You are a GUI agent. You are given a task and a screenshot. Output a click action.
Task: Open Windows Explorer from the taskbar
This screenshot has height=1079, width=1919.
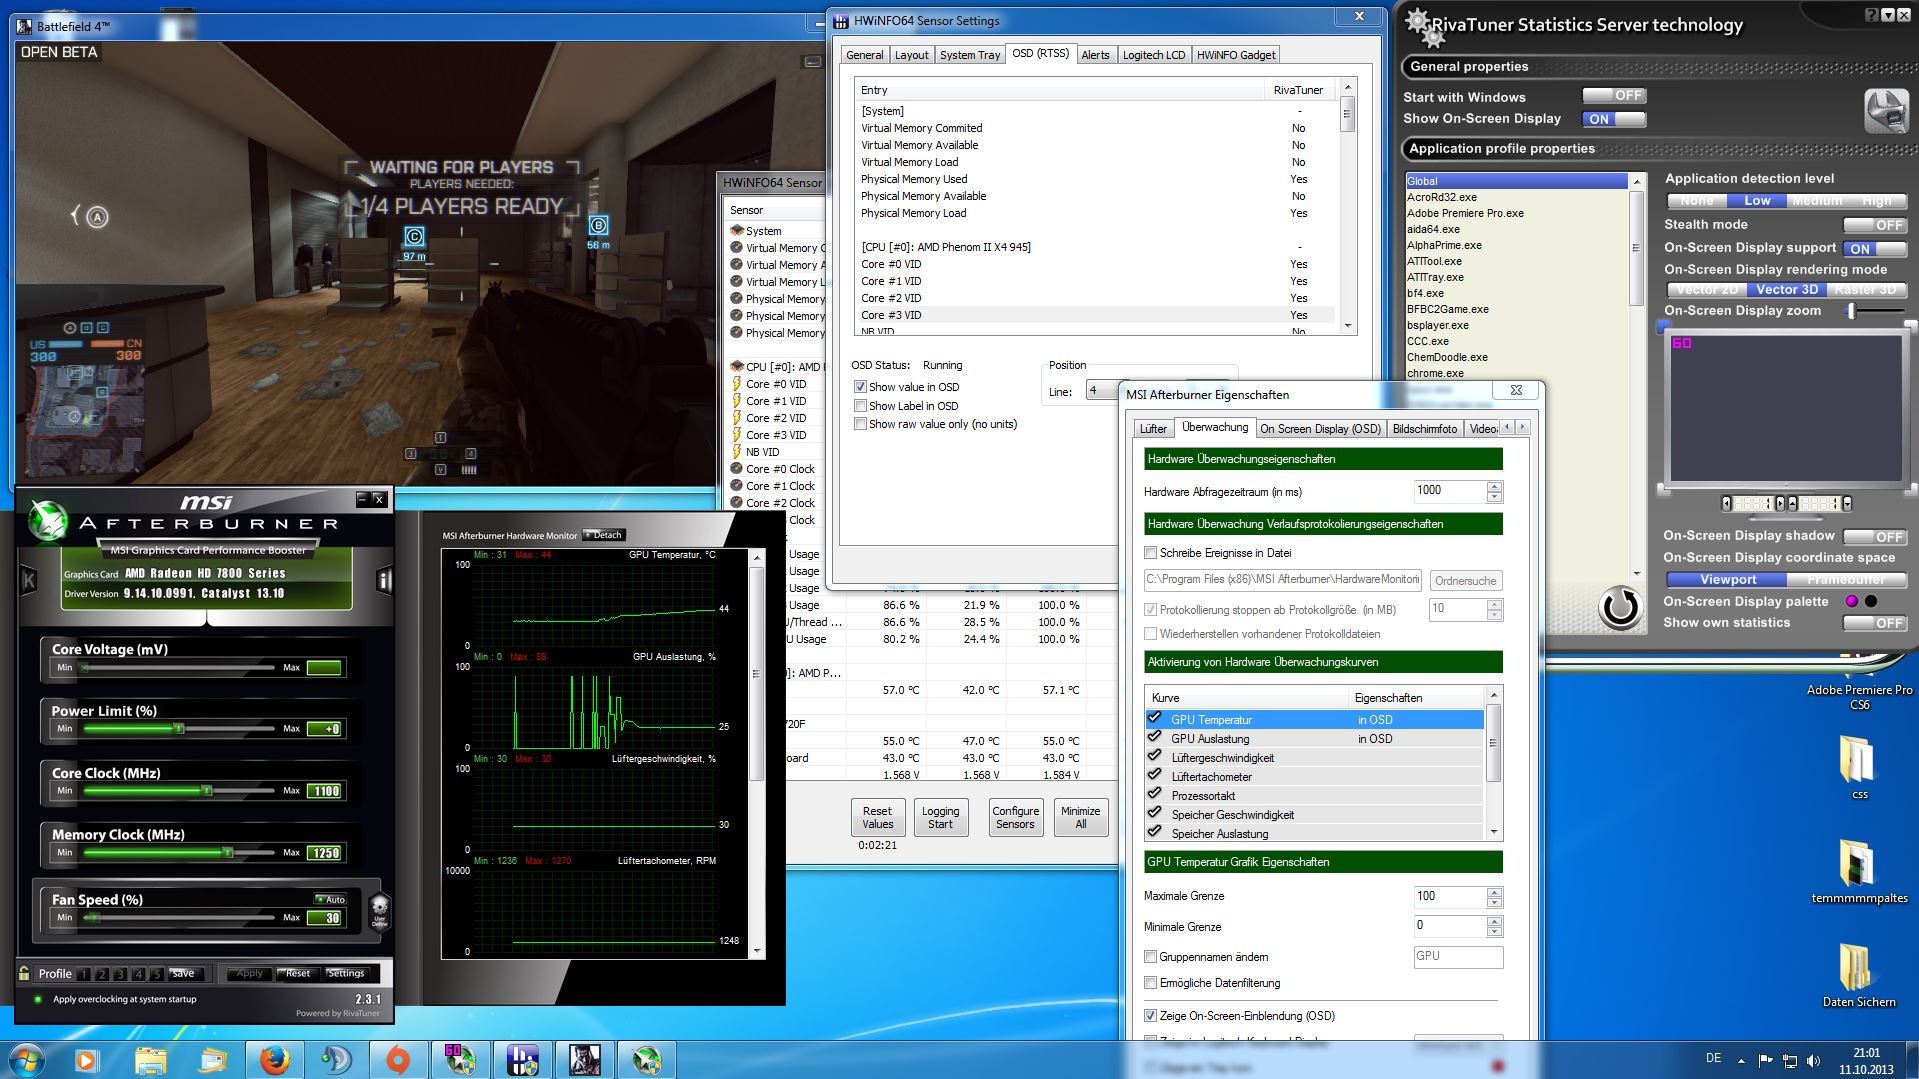point(150,1060)
